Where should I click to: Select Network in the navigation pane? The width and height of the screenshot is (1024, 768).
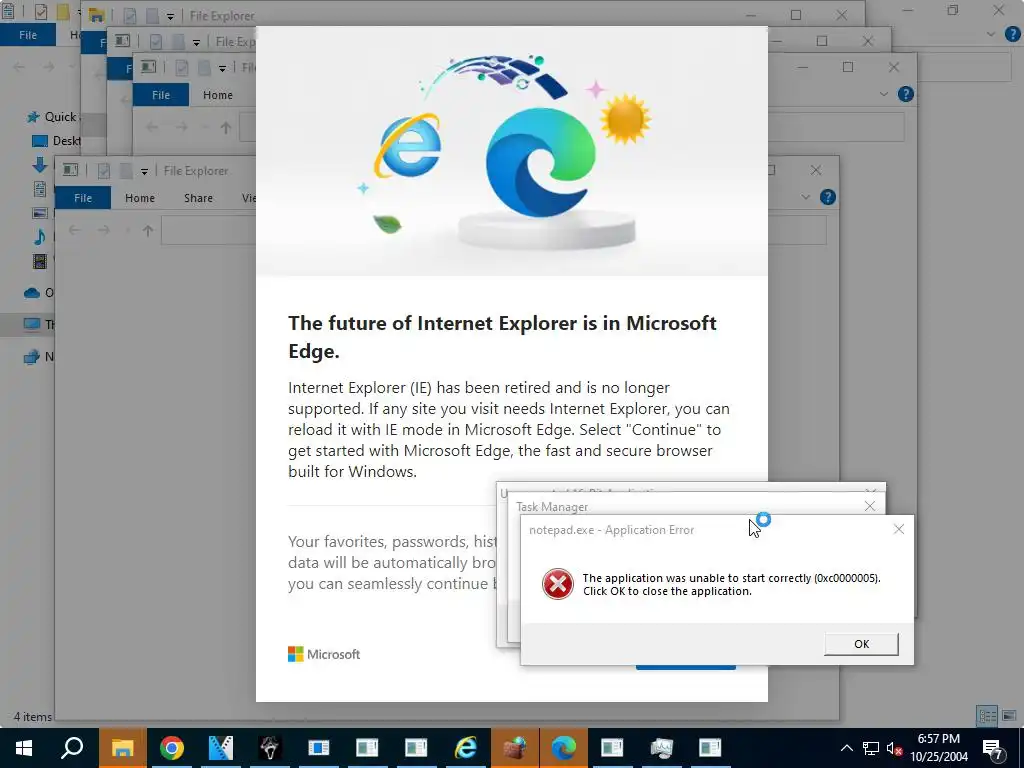[x=32, y=357]
